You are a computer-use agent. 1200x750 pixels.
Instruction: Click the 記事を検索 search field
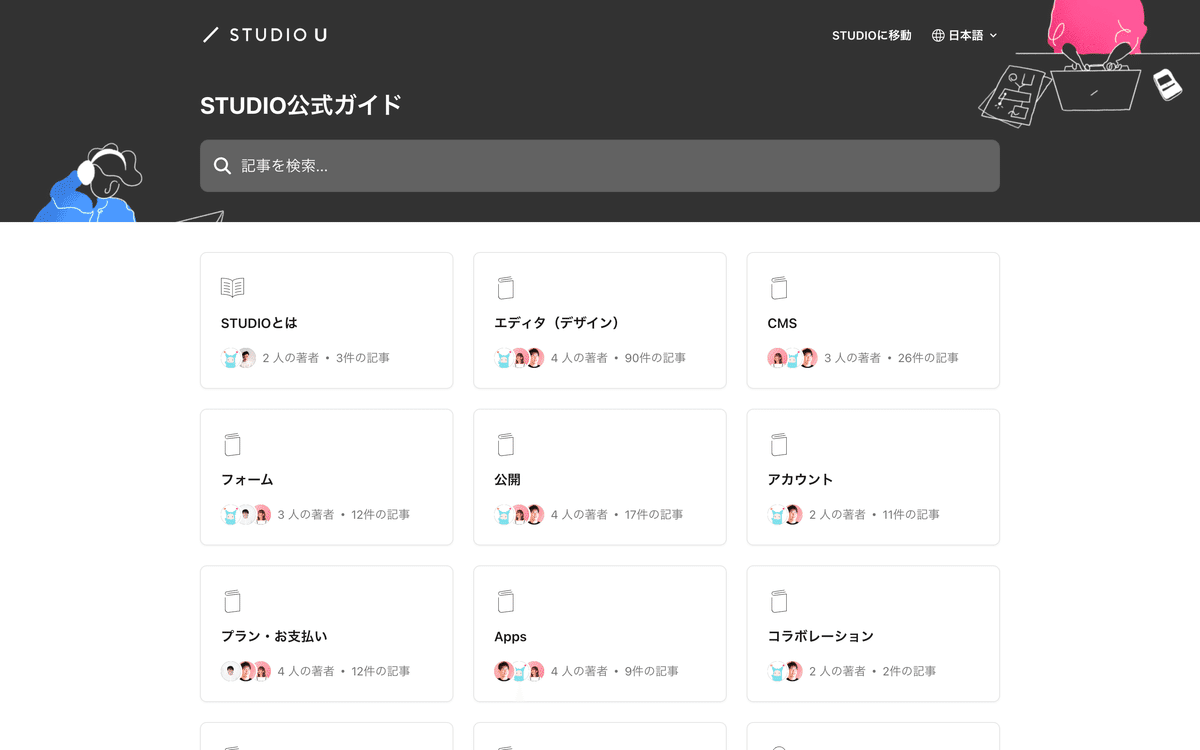600,166
